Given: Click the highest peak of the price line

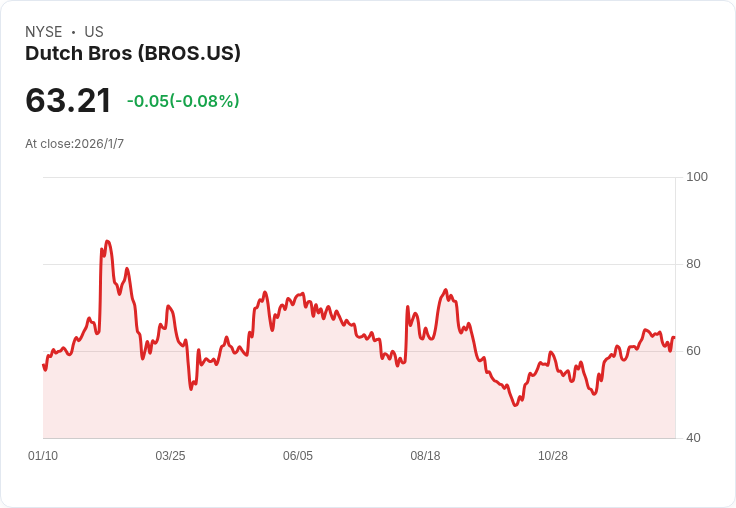Looking at the screenshot, I should [107, 241].
